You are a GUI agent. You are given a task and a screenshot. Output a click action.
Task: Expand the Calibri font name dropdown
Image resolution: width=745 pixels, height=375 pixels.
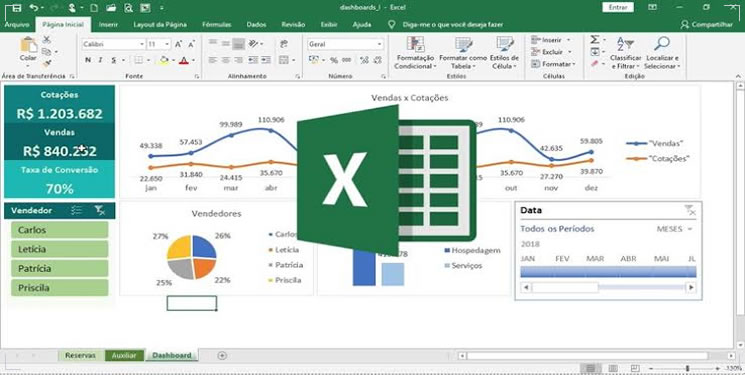click(x=142, y=44)
